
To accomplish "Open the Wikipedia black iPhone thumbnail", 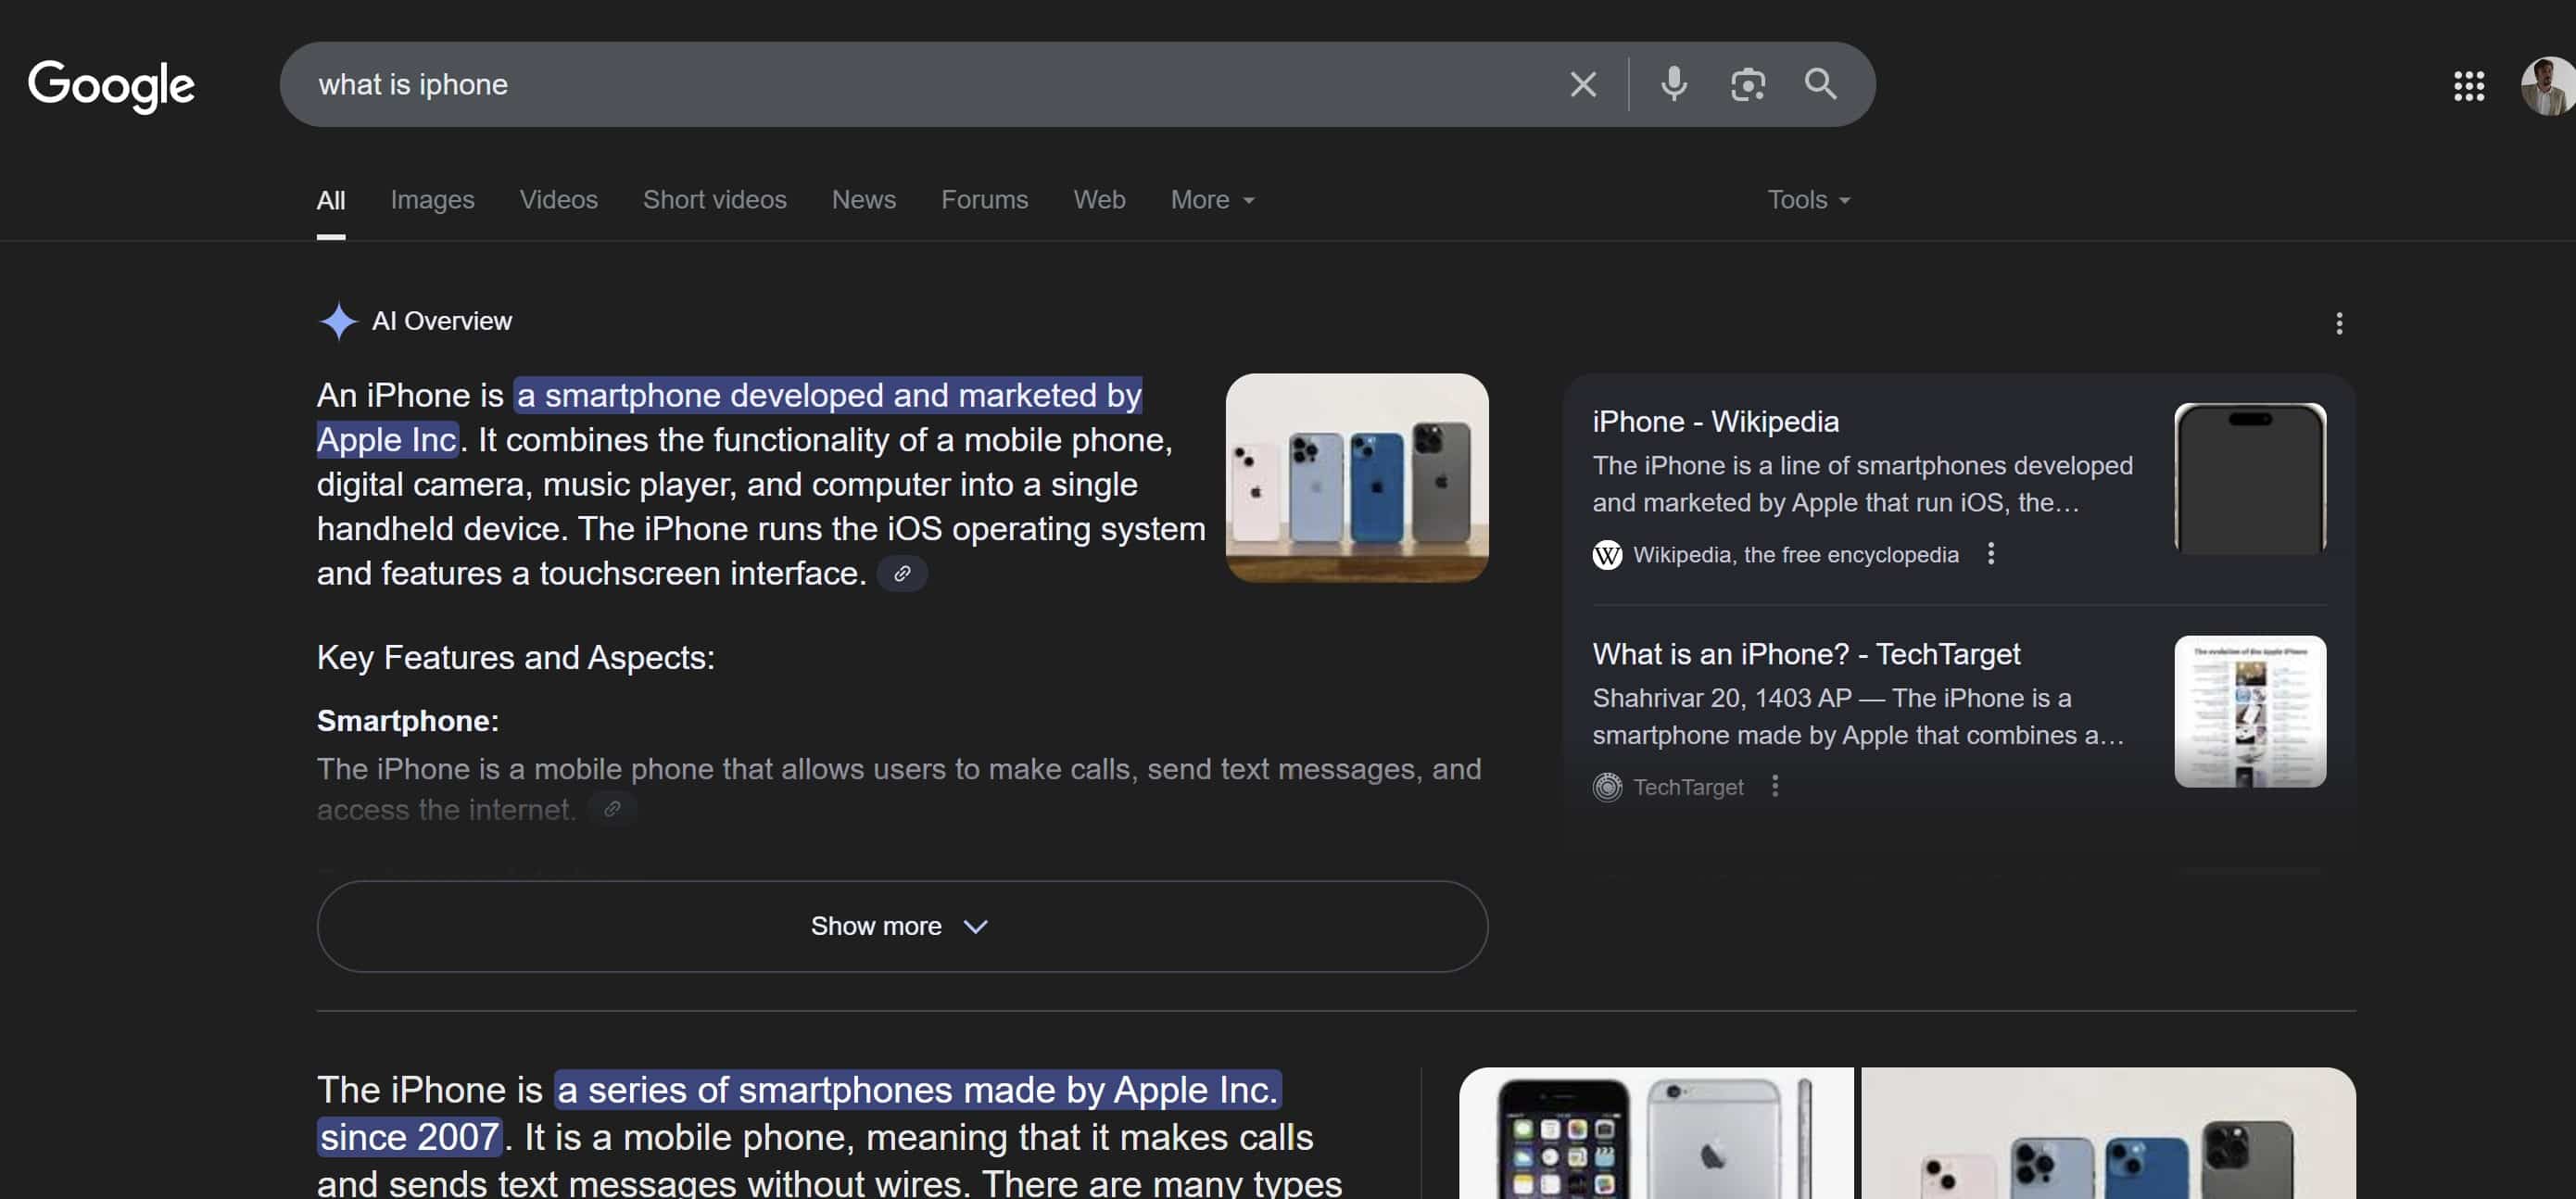I will pos(2249,479).
